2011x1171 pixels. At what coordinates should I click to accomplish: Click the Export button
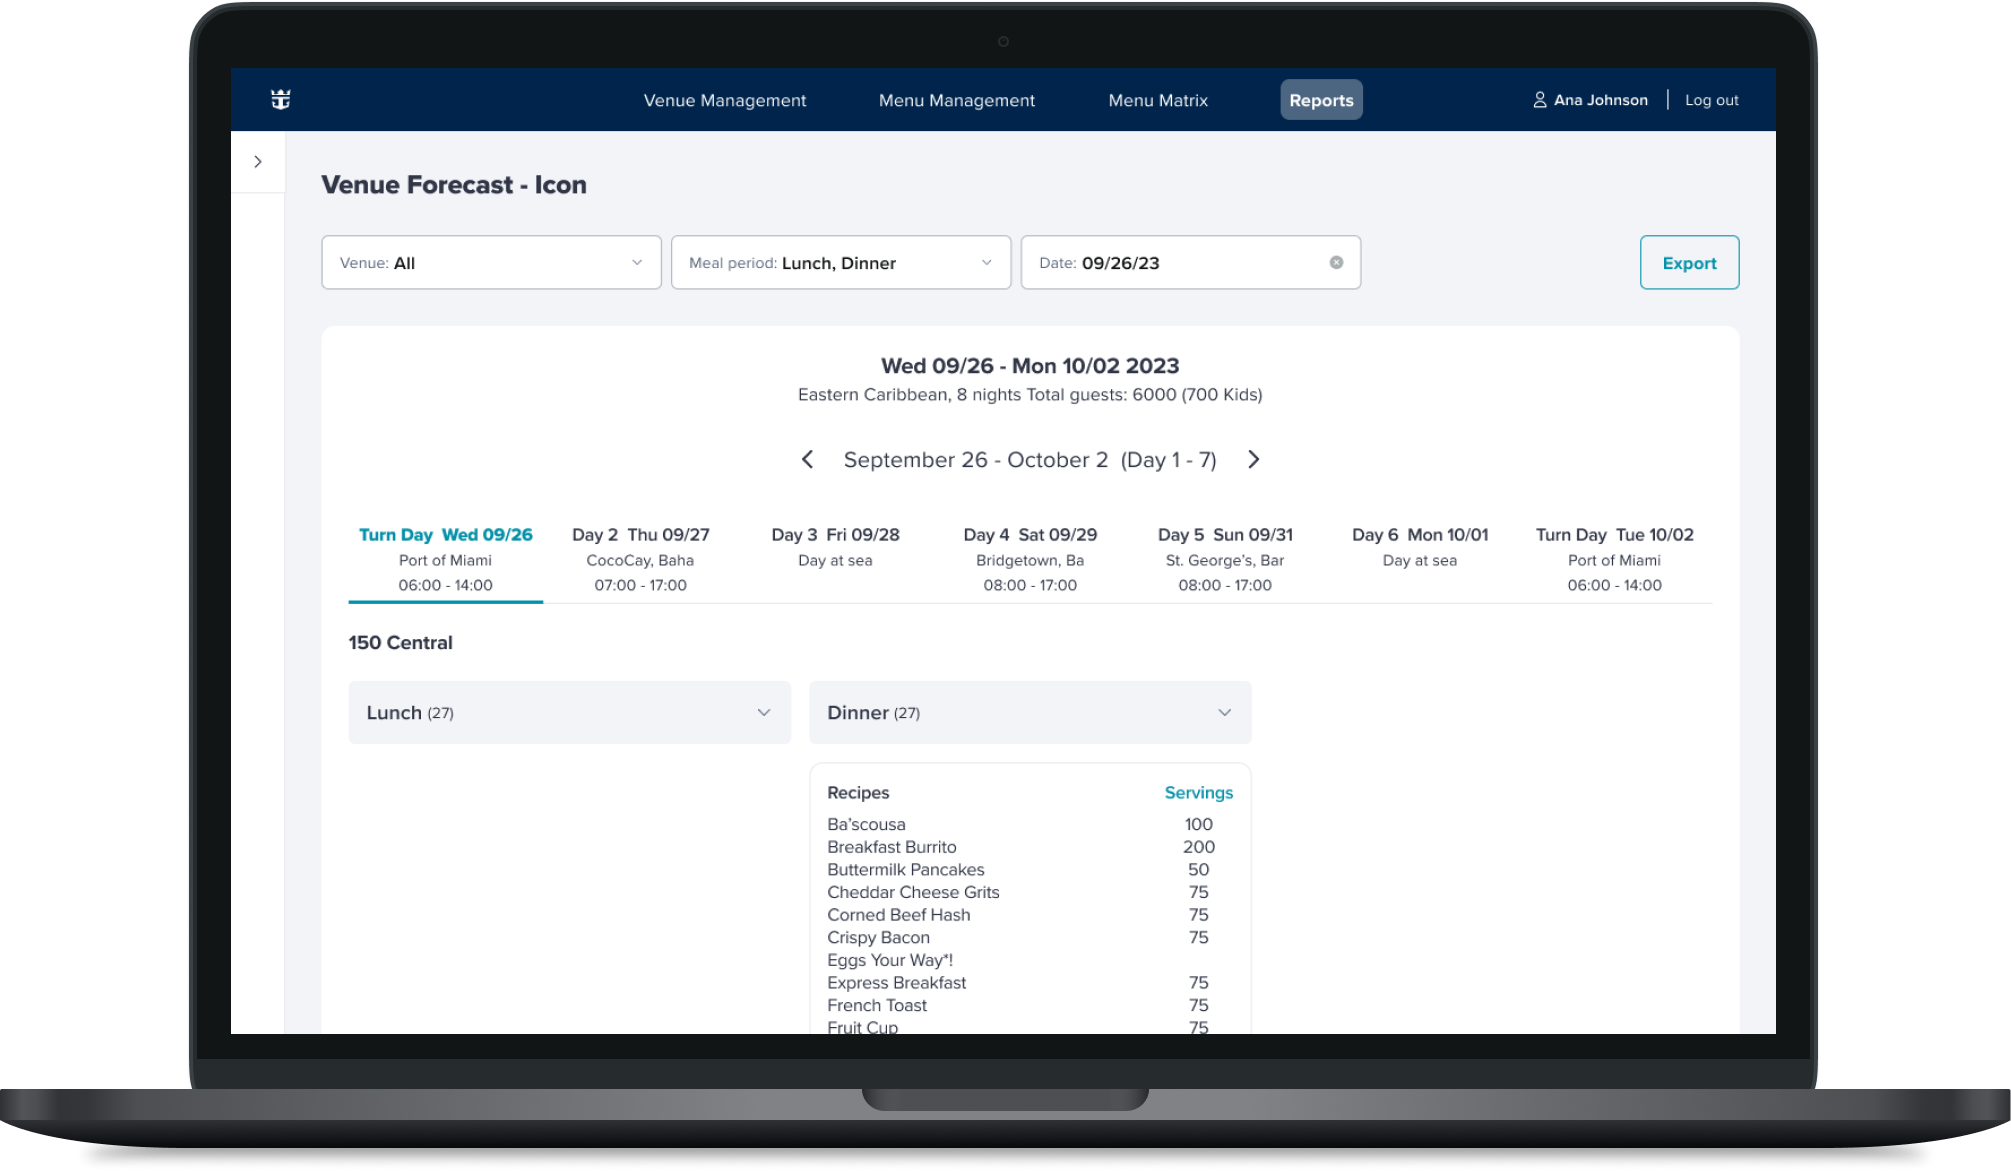[1688, 263]
